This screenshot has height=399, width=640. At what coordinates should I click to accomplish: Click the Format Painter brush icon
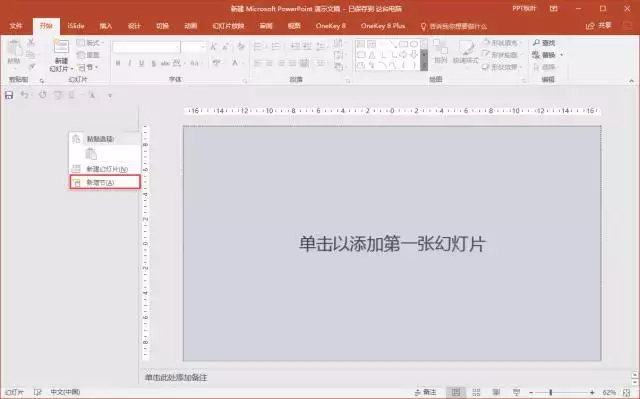coord(31,66)
